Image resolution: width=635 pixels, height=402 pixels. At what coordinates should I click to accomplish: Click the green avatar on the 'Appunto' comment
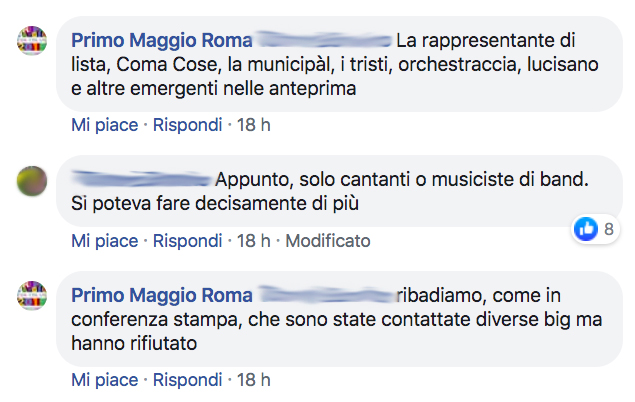coord(33,181)
